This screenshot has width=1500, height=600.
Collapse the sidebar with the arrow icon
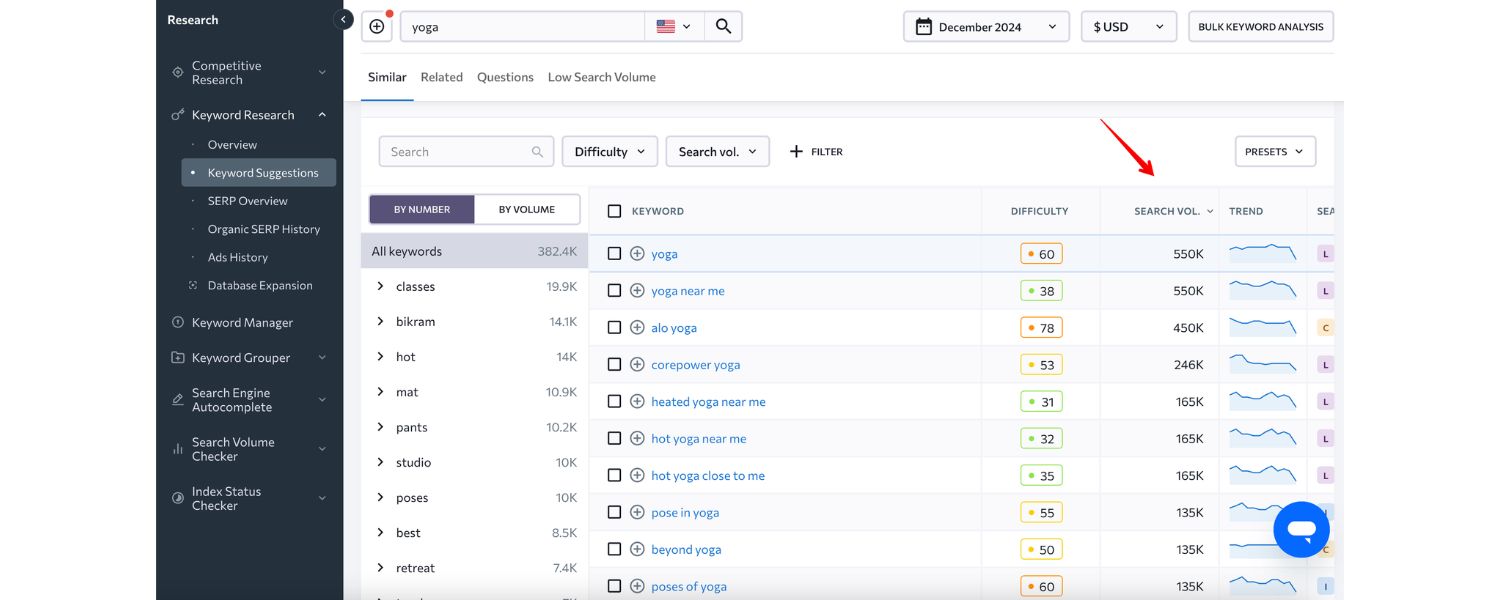[344, 19]
